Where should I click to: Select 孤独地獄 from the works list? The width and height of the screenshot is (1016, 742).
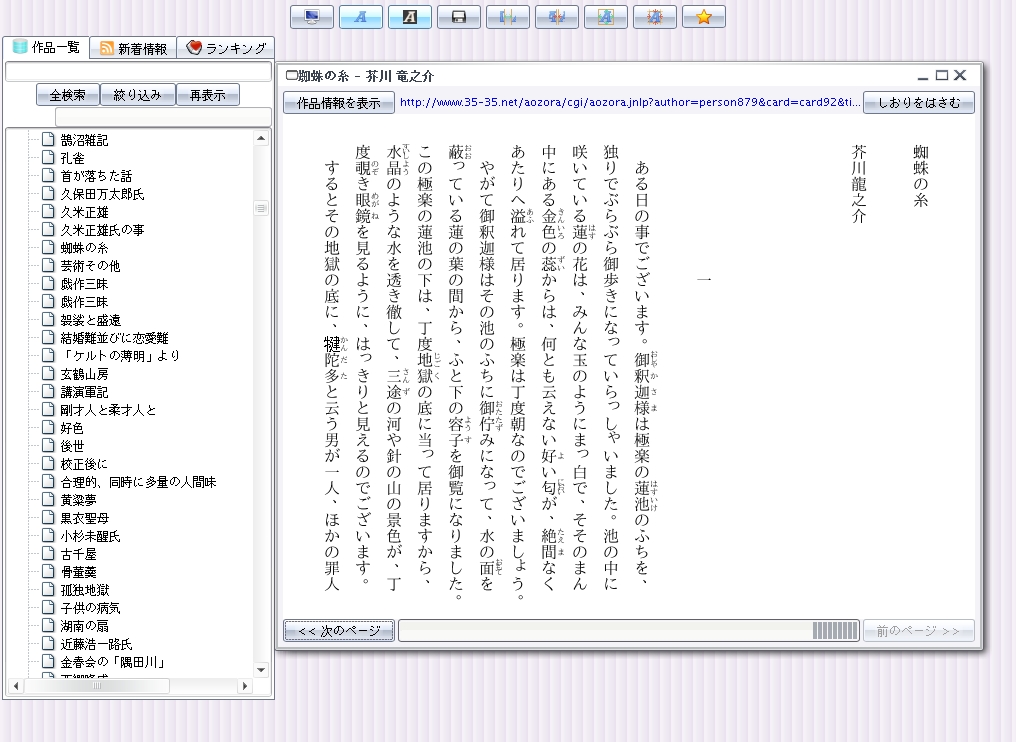(x=84, y=590)
